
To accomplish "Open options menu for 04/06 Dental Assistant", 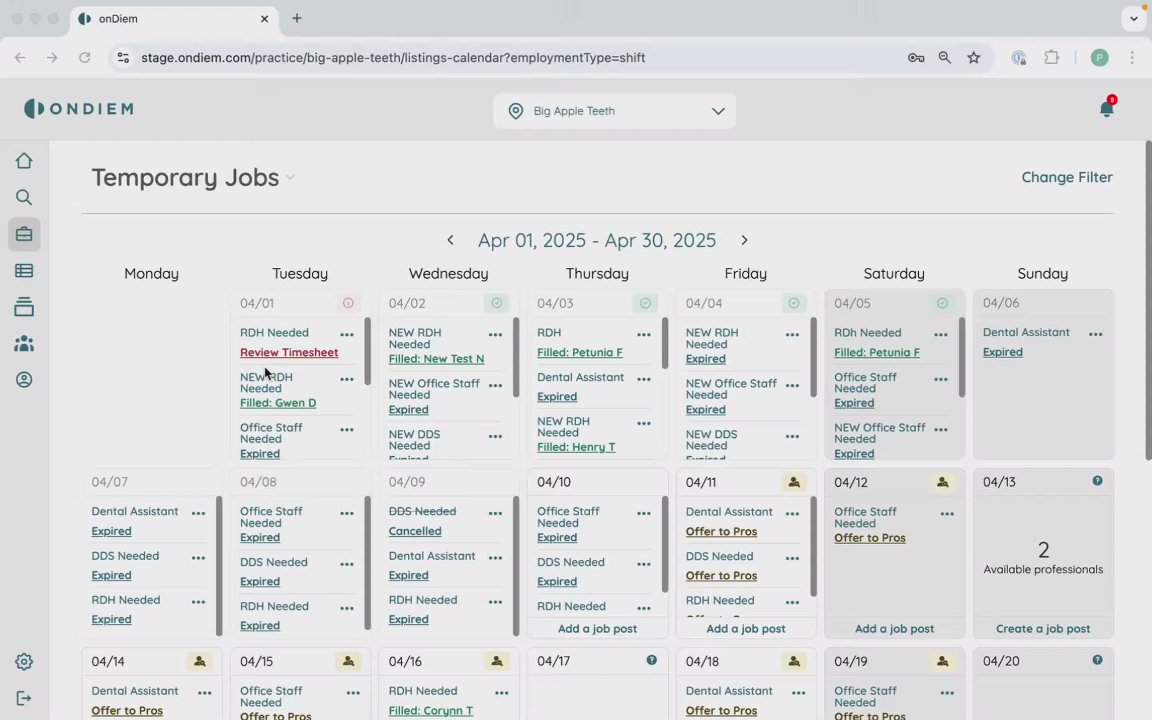I will point(1095,334).
